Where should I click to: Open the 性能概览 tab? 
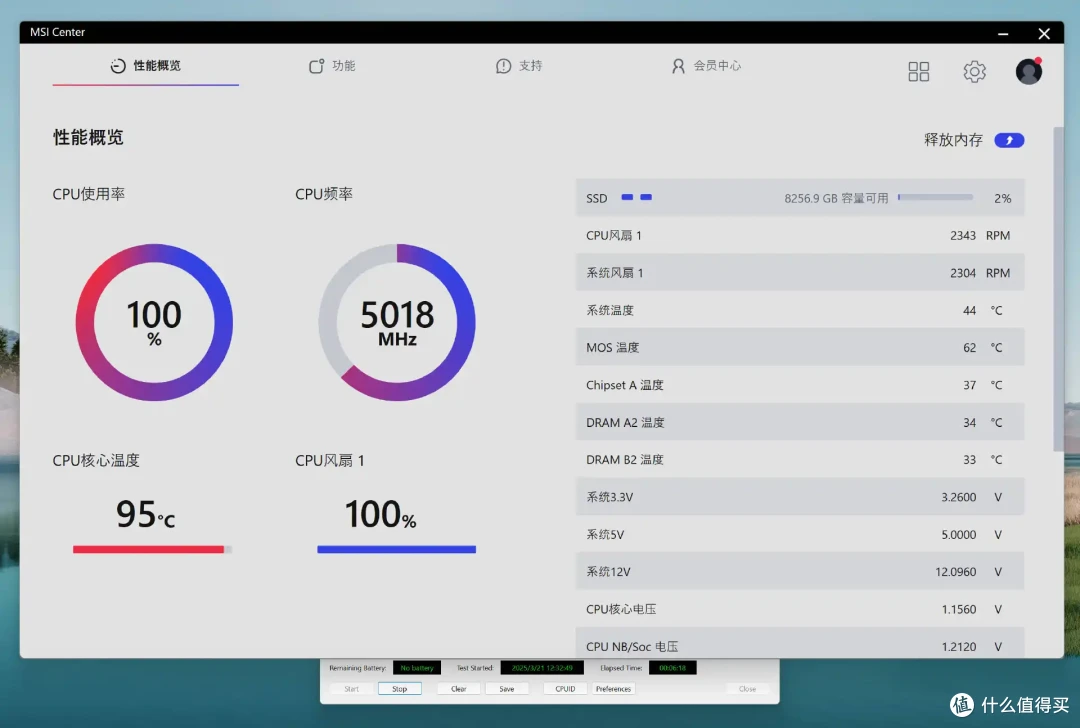pos(145,65)
